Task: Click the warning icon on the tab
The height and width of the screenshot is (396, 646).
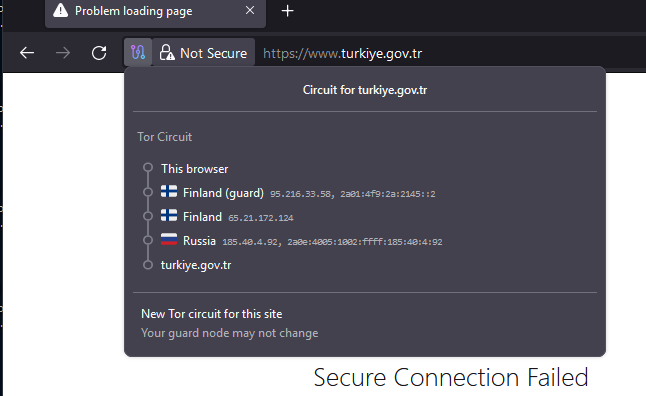Action: click(x=61, y=10)
